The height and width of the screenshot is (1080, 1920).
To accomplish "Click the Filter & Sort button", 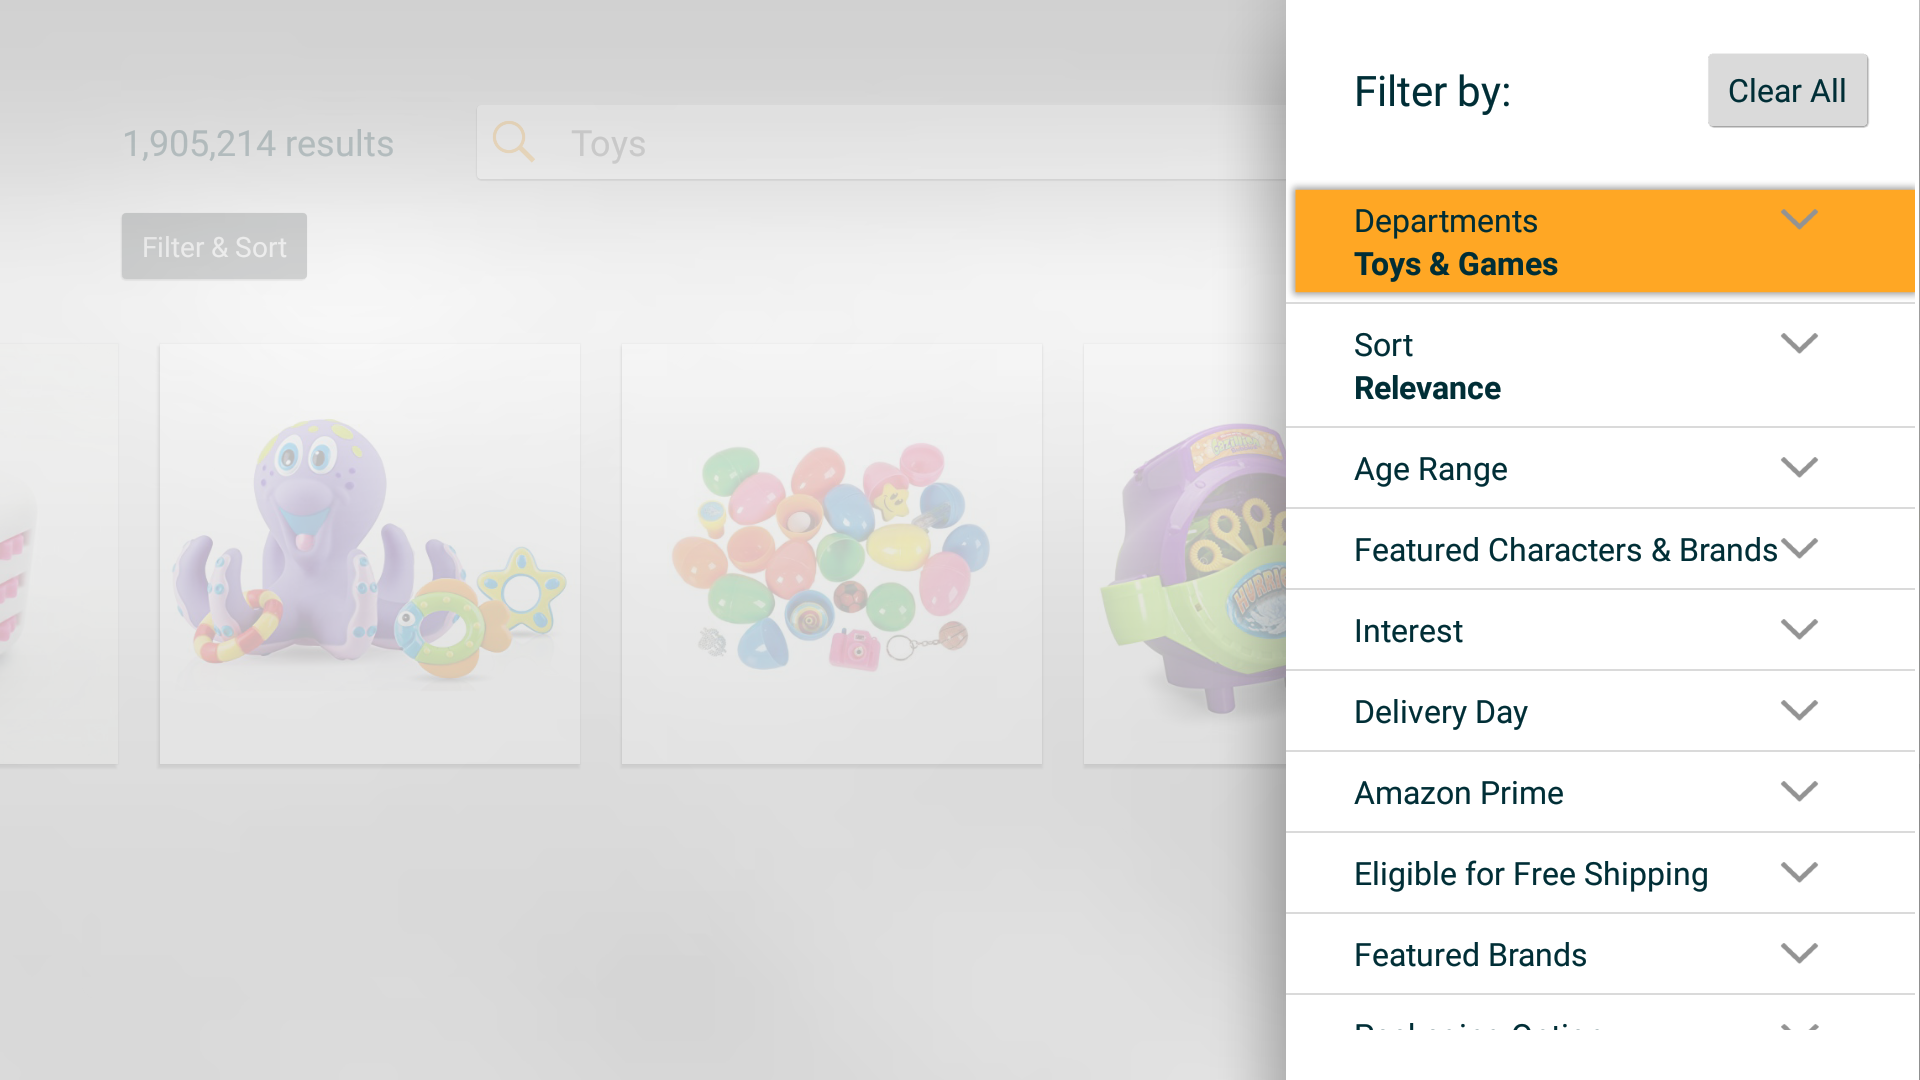I will tap(213, 246).
